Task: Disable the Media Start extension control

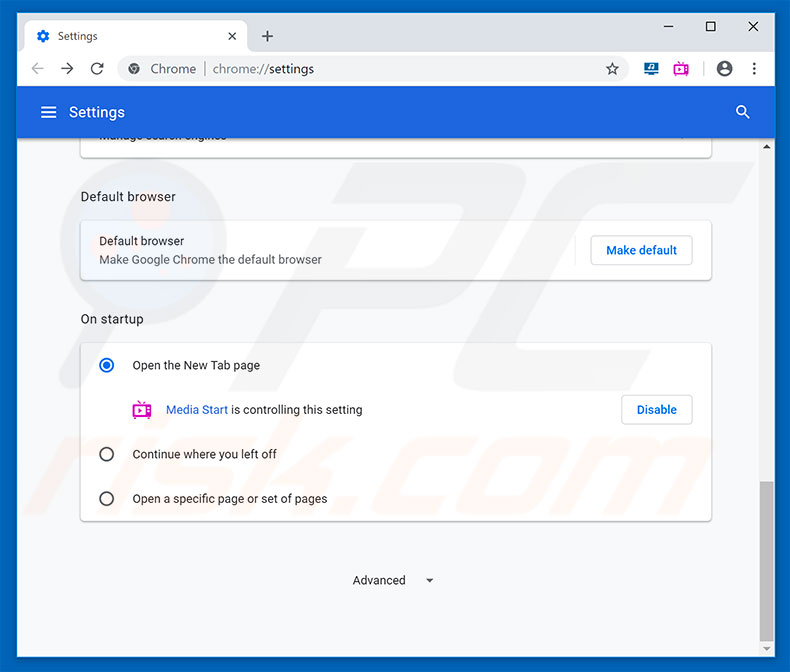Action: [656, 410]
